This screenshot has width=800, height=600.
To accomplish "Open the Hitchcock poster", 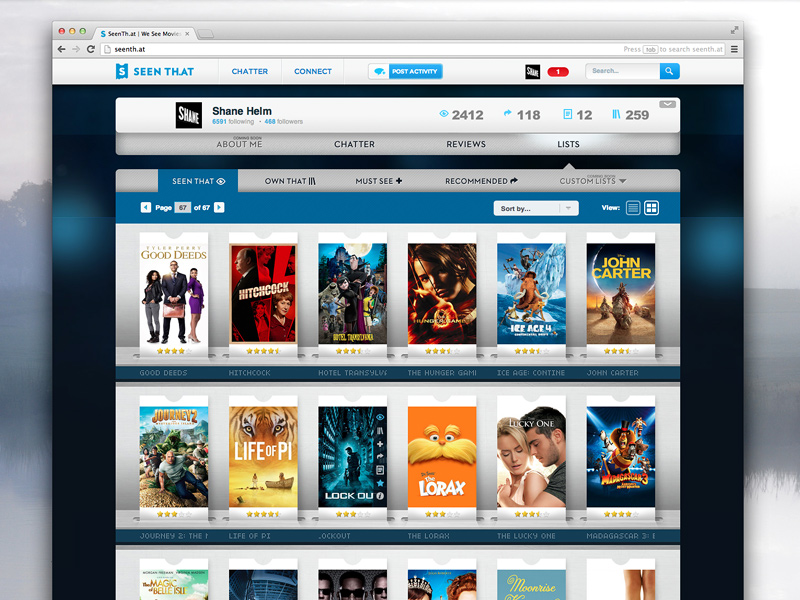I will tap(263, 293).
